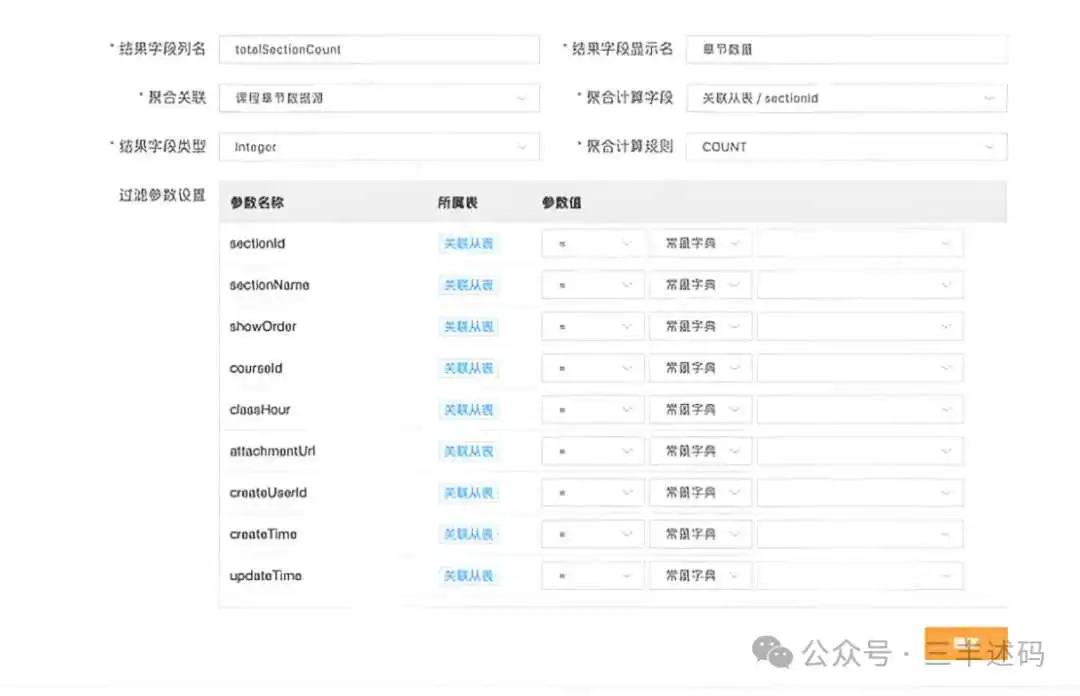The image size is (1080, 696).
Task: Click the 关联从表 tag in classHour row
Action: coord(468,409)
